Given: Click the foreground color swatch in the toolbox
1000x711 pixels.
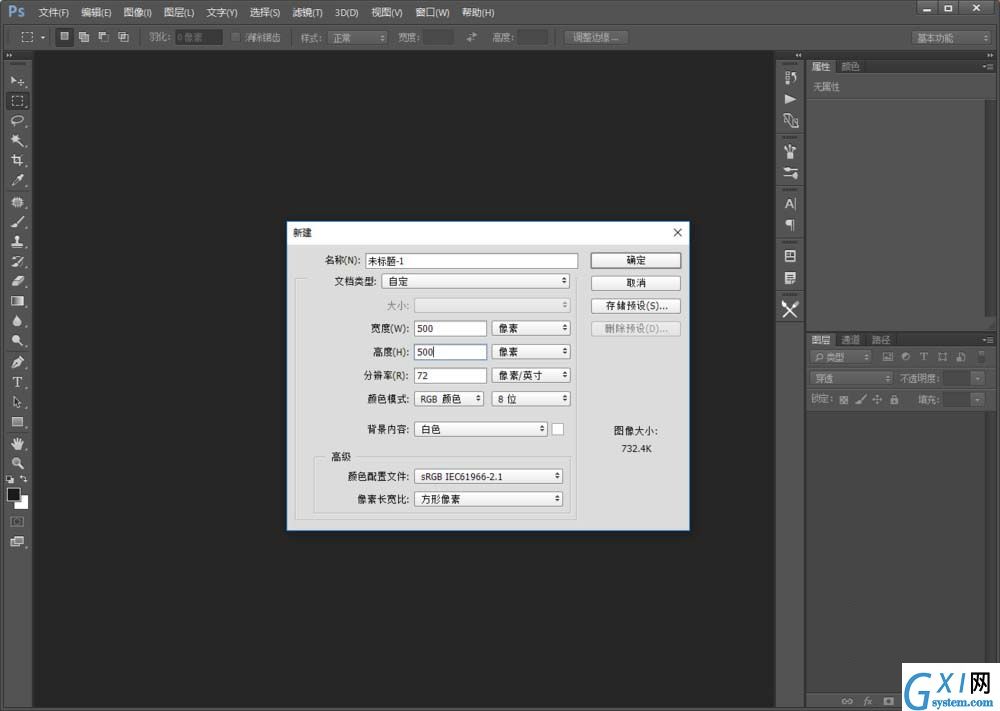Looking at the screenshot, I should (13, 494).
